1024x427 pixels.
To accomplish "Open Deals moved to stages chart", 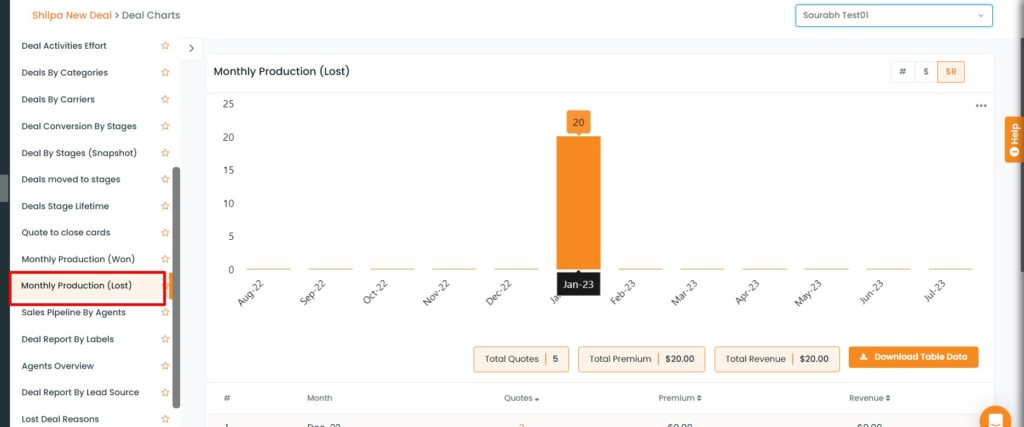I will pyautogui.click(x=71, y=180).
